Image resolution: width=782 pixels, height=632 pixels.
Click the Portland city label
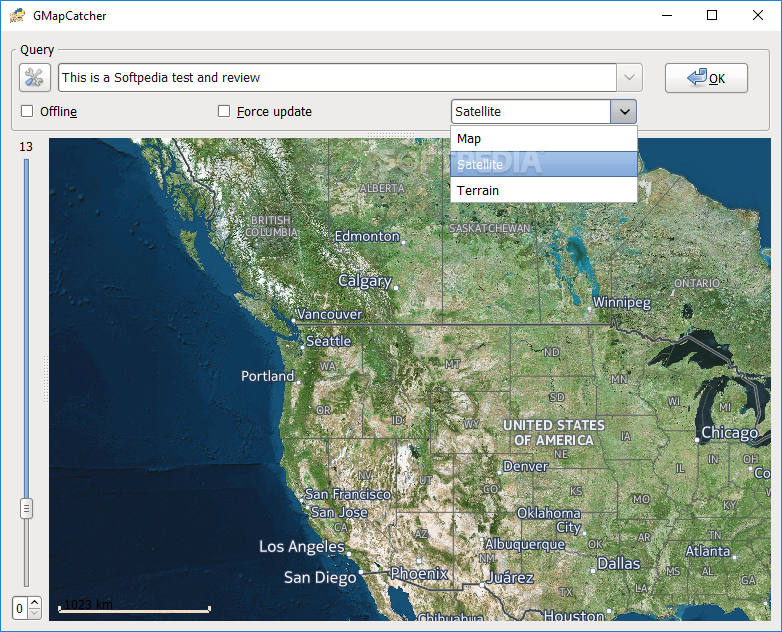pos(268,376)
